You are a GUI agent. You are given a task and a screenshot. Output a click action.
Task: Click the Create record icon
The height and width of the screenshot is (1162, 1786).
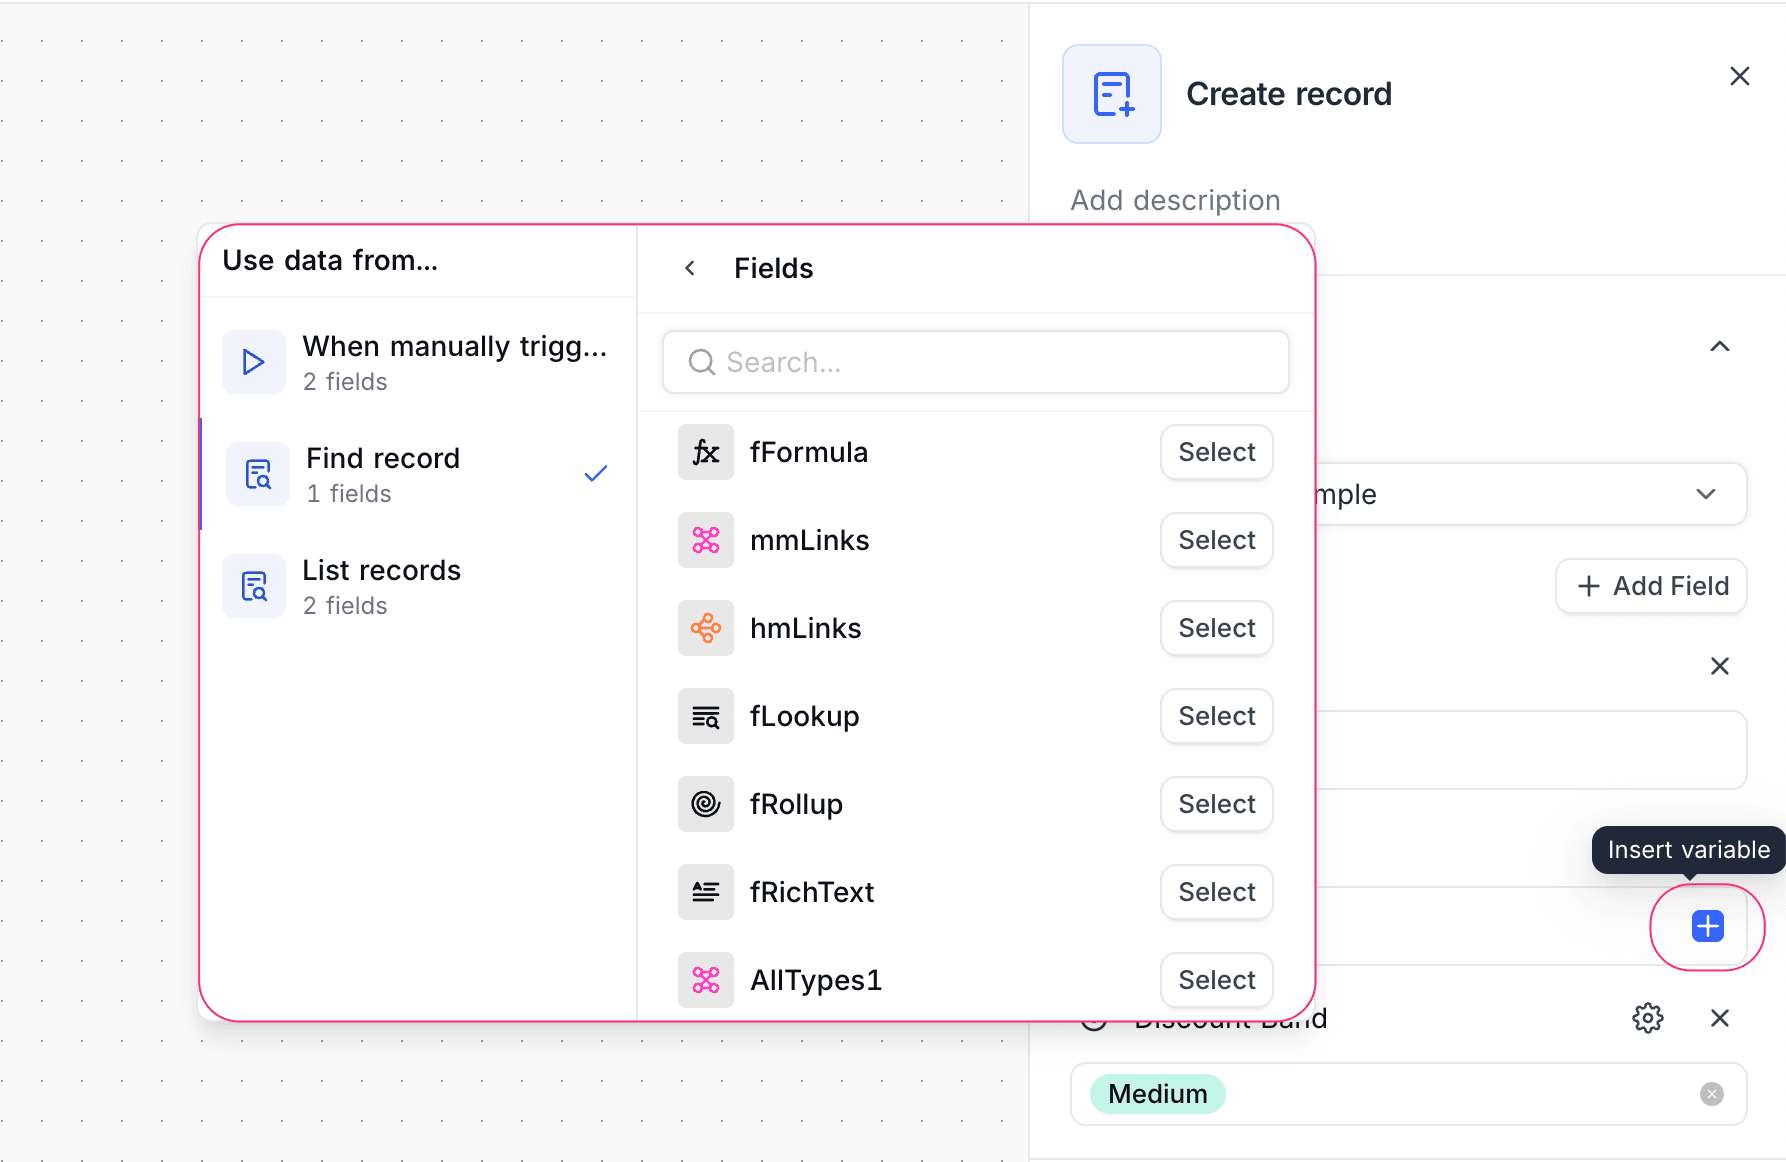(x=1111, y=93)
